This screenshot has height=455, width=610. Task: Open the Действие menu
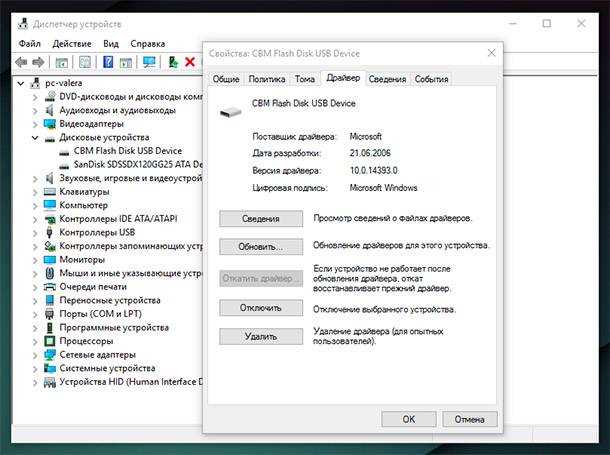[72, 44]
